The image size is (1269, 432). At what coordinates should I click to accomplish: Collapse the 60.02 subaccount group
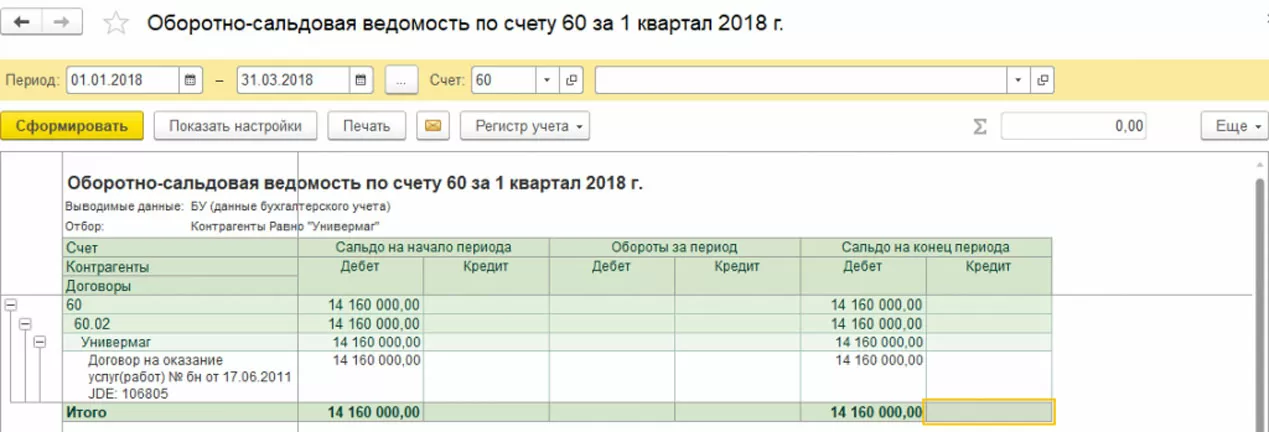click(x=25, y=324)
